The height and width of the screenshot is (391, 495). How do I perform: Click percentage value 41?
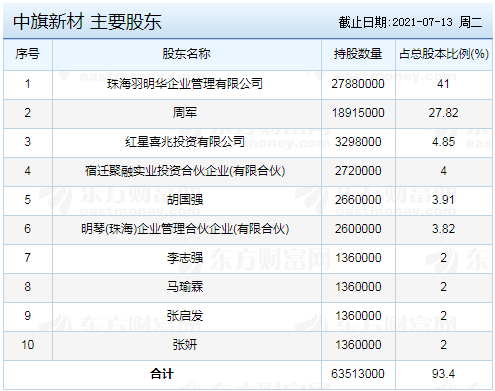(x=443, y=84)
